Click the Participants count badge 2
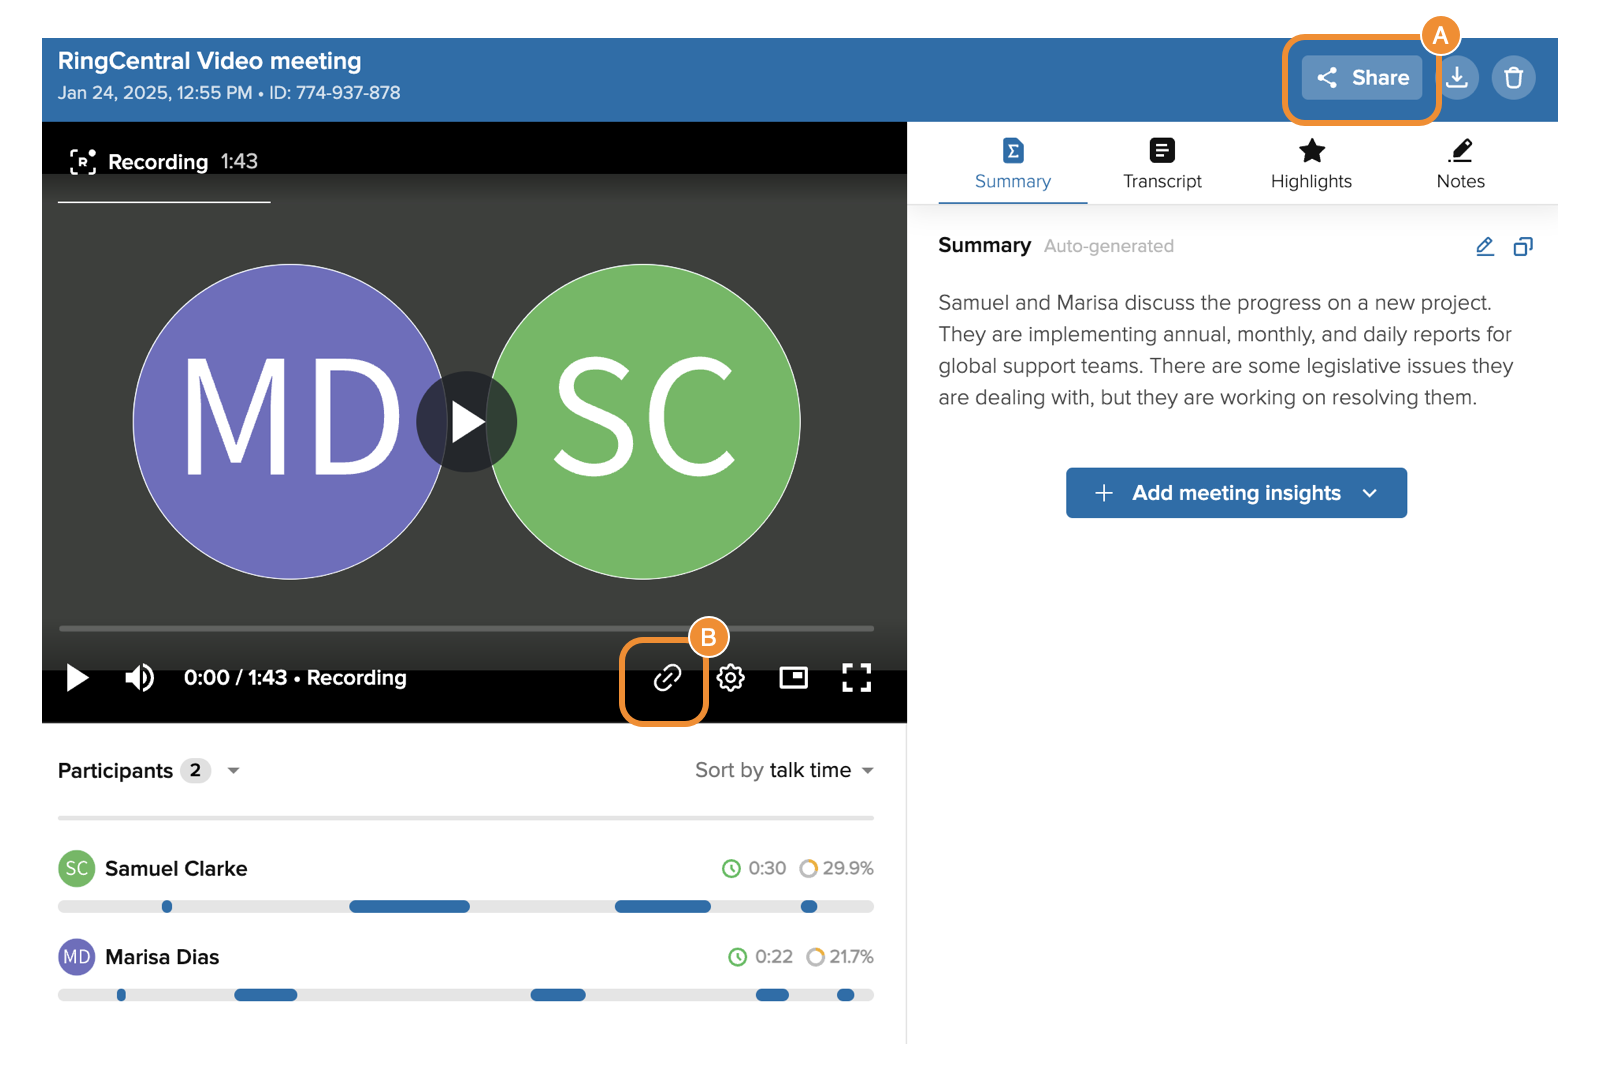The height and width of the screenshot is (1082, 1600). point(195,770)
